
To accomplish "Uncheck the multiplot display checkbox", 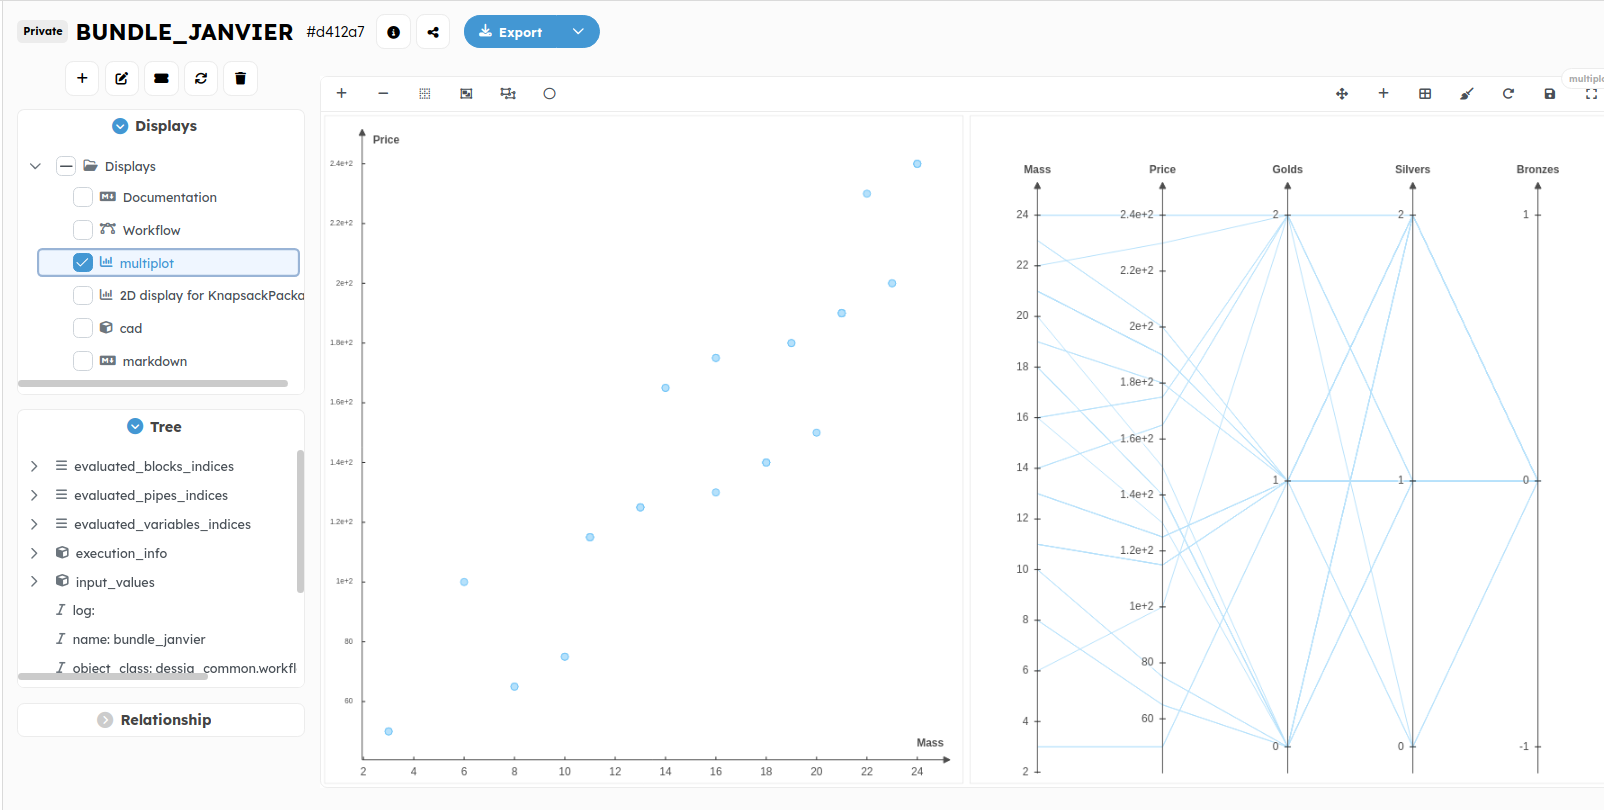I will point(83,262).
